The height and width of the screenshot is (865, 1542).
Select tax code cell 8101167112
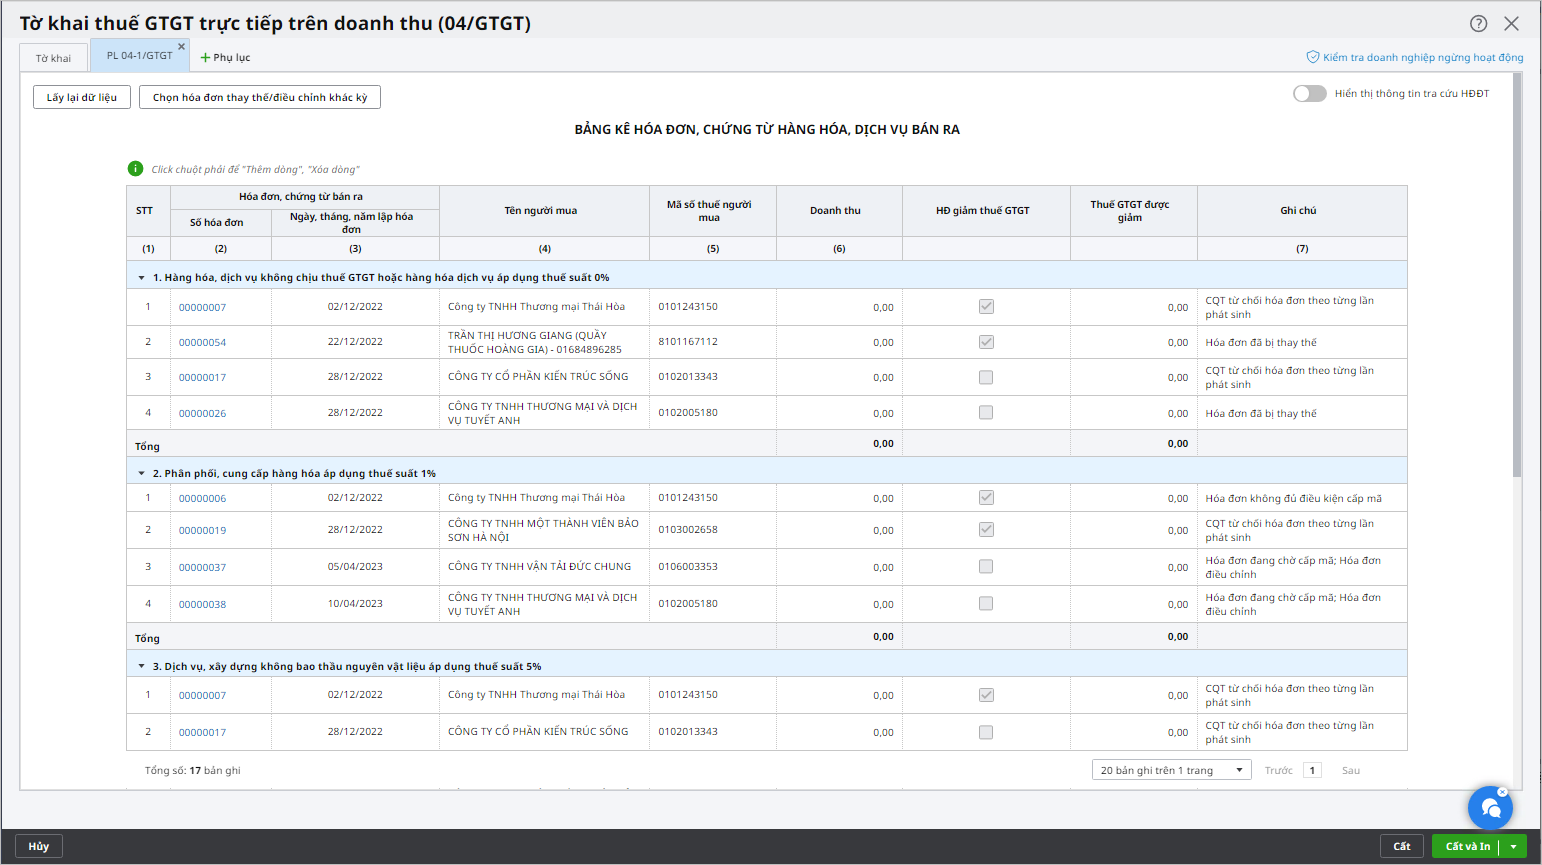713,342
